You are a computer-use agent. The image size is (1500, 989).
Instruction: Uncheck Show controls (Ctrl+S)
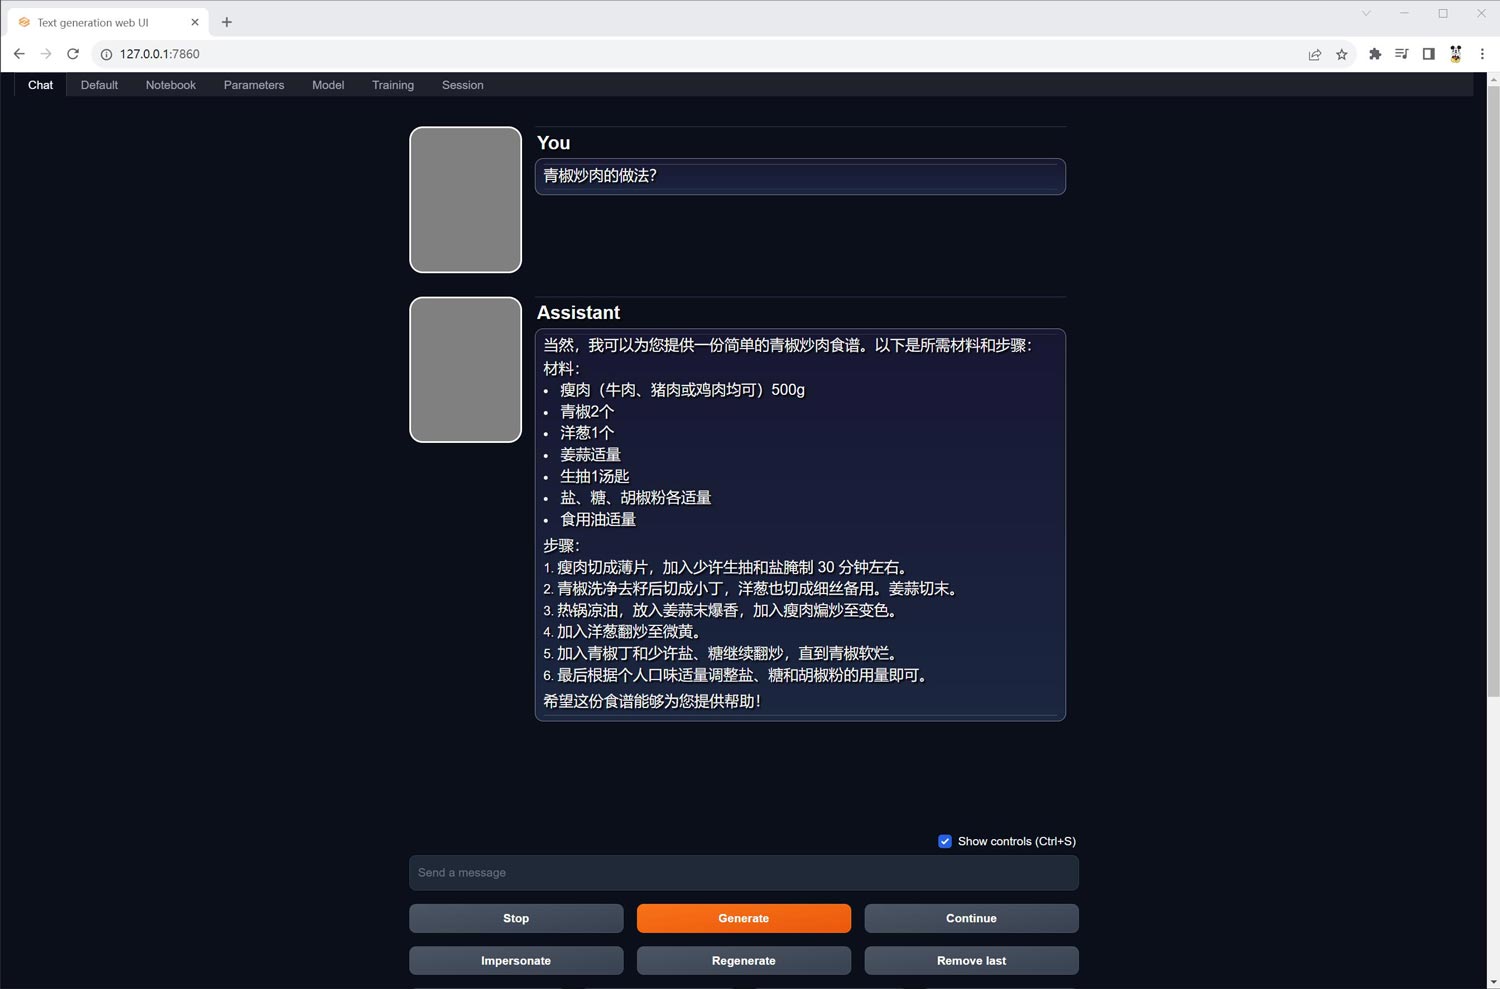tap(945, 841)
